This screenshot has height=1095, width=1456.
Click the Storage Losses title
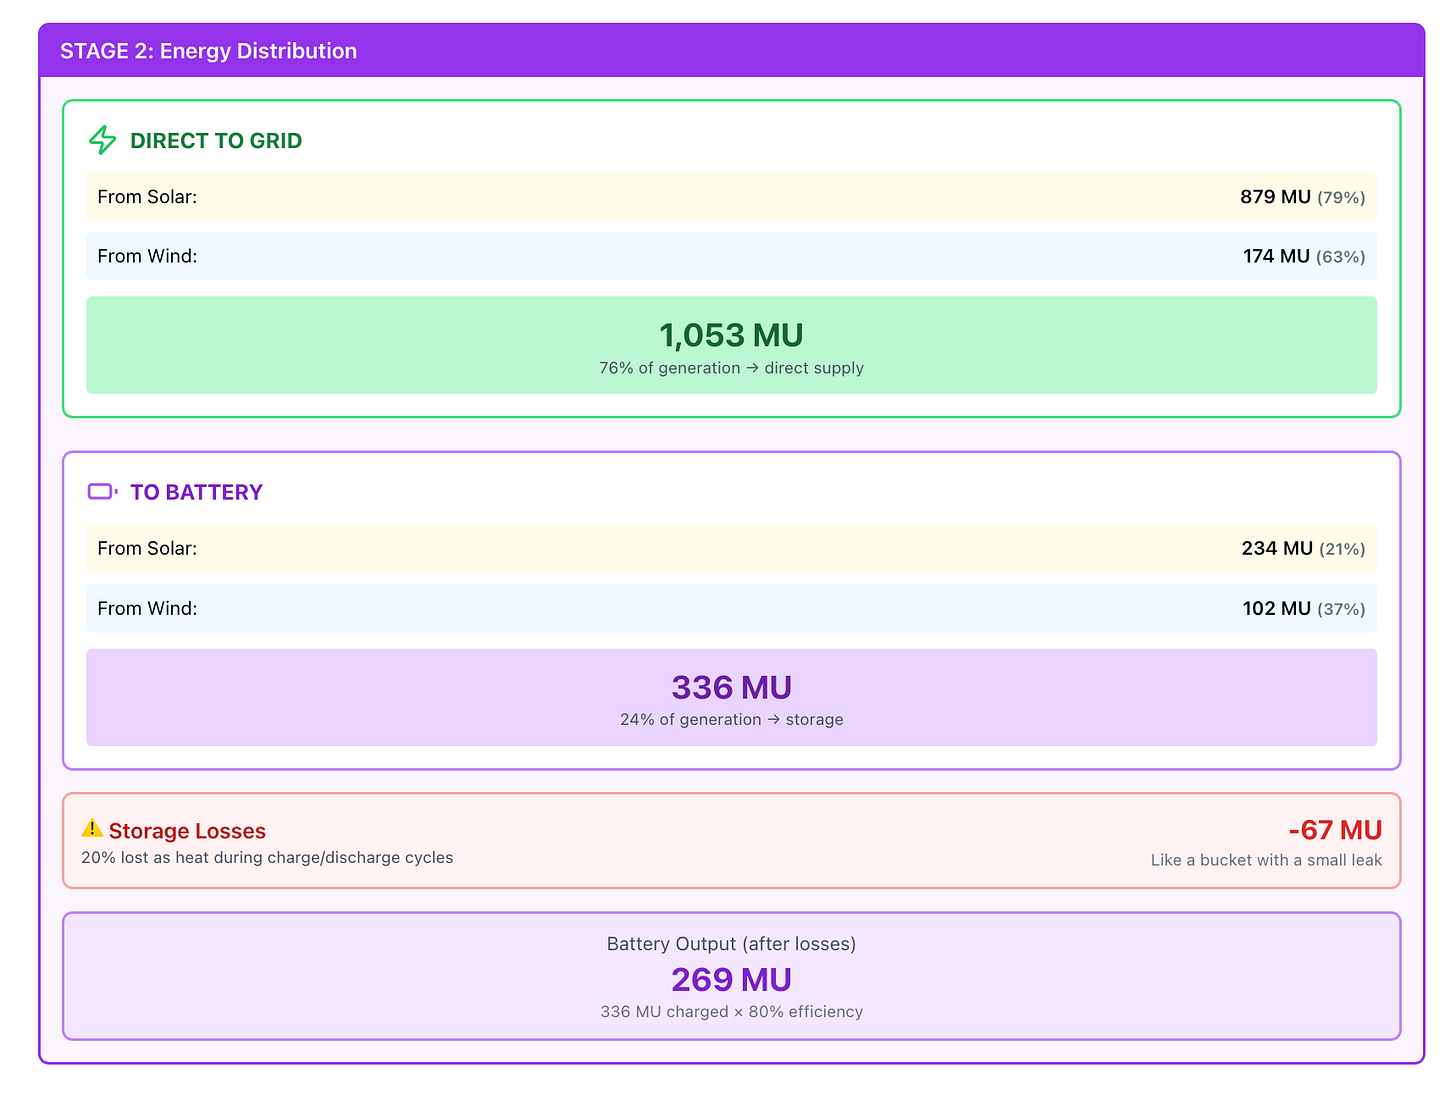[187, 831]
